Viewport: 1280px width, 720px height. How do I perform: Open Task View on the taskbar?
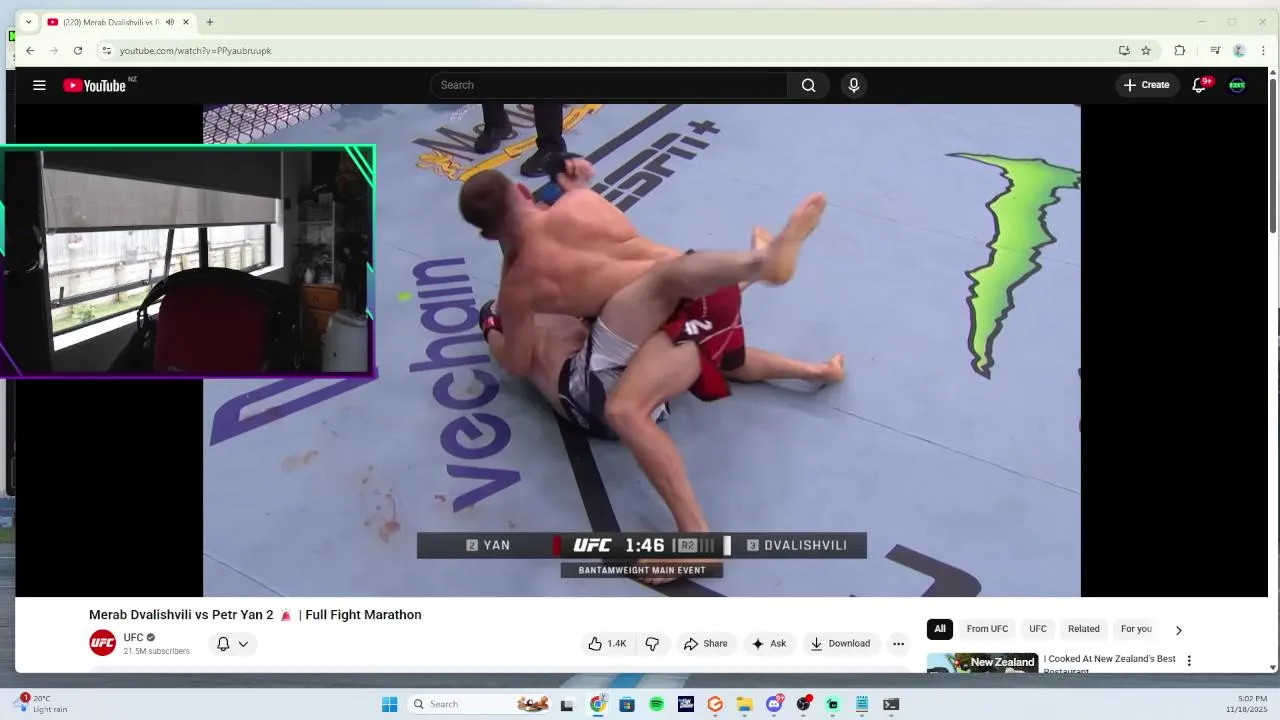pyautogui.click(x=567, y=704)
